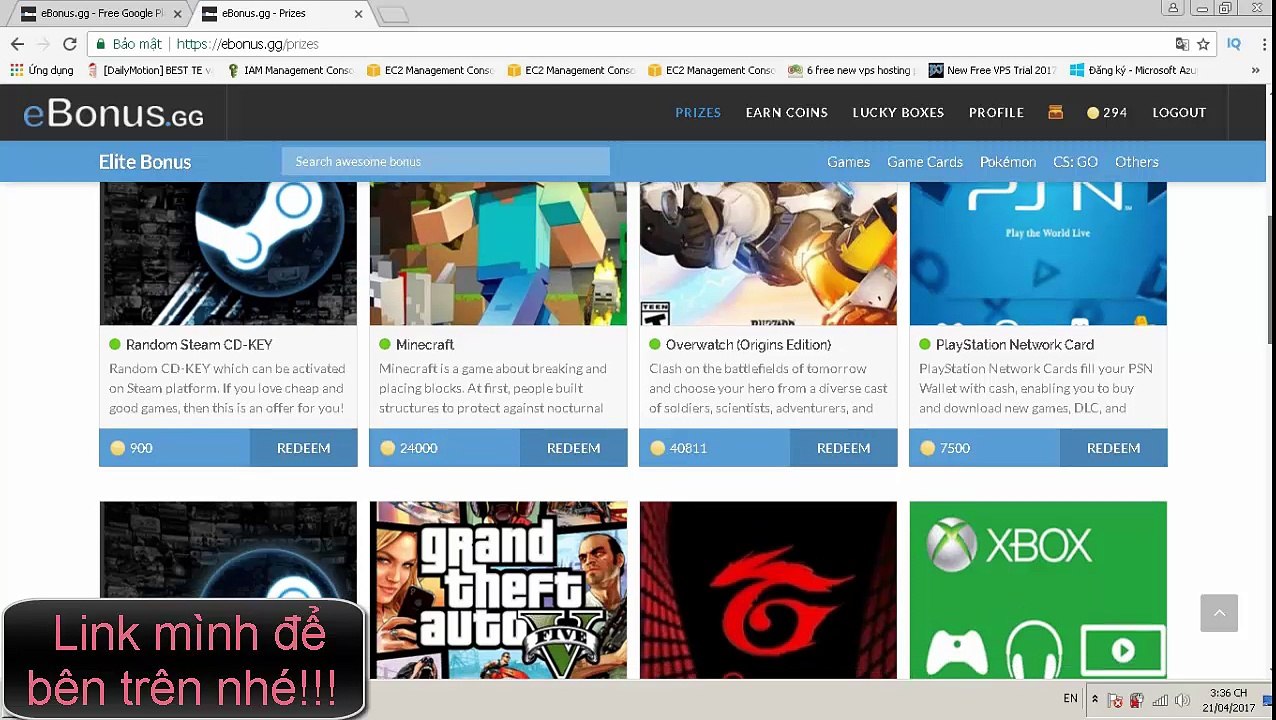Open New Free VPS Trial 2017 bookmark
Screen dimensions: 1276x720
point(992,71)
